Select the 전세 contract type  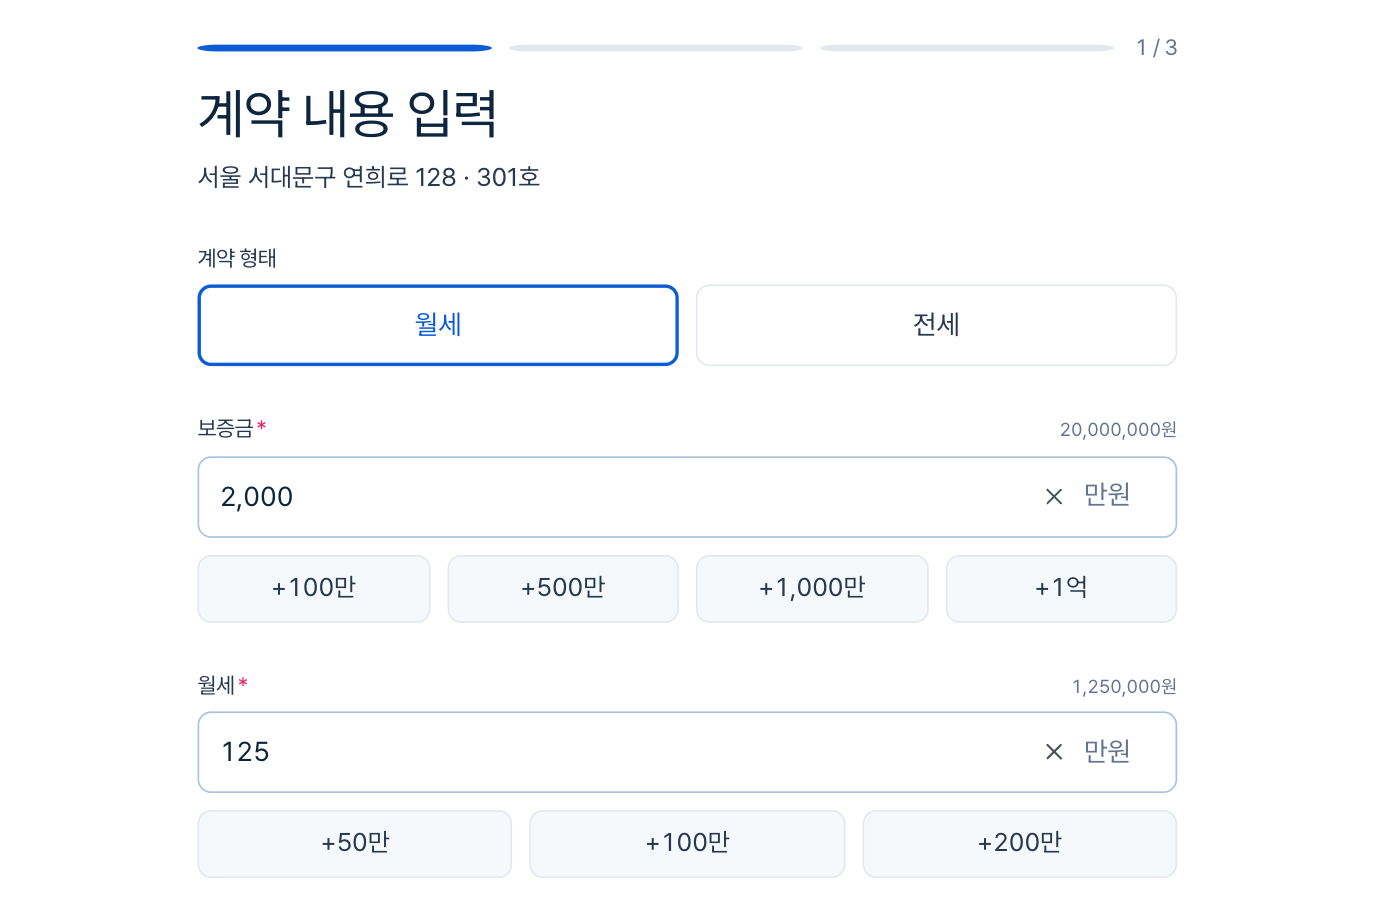point(936,325)
